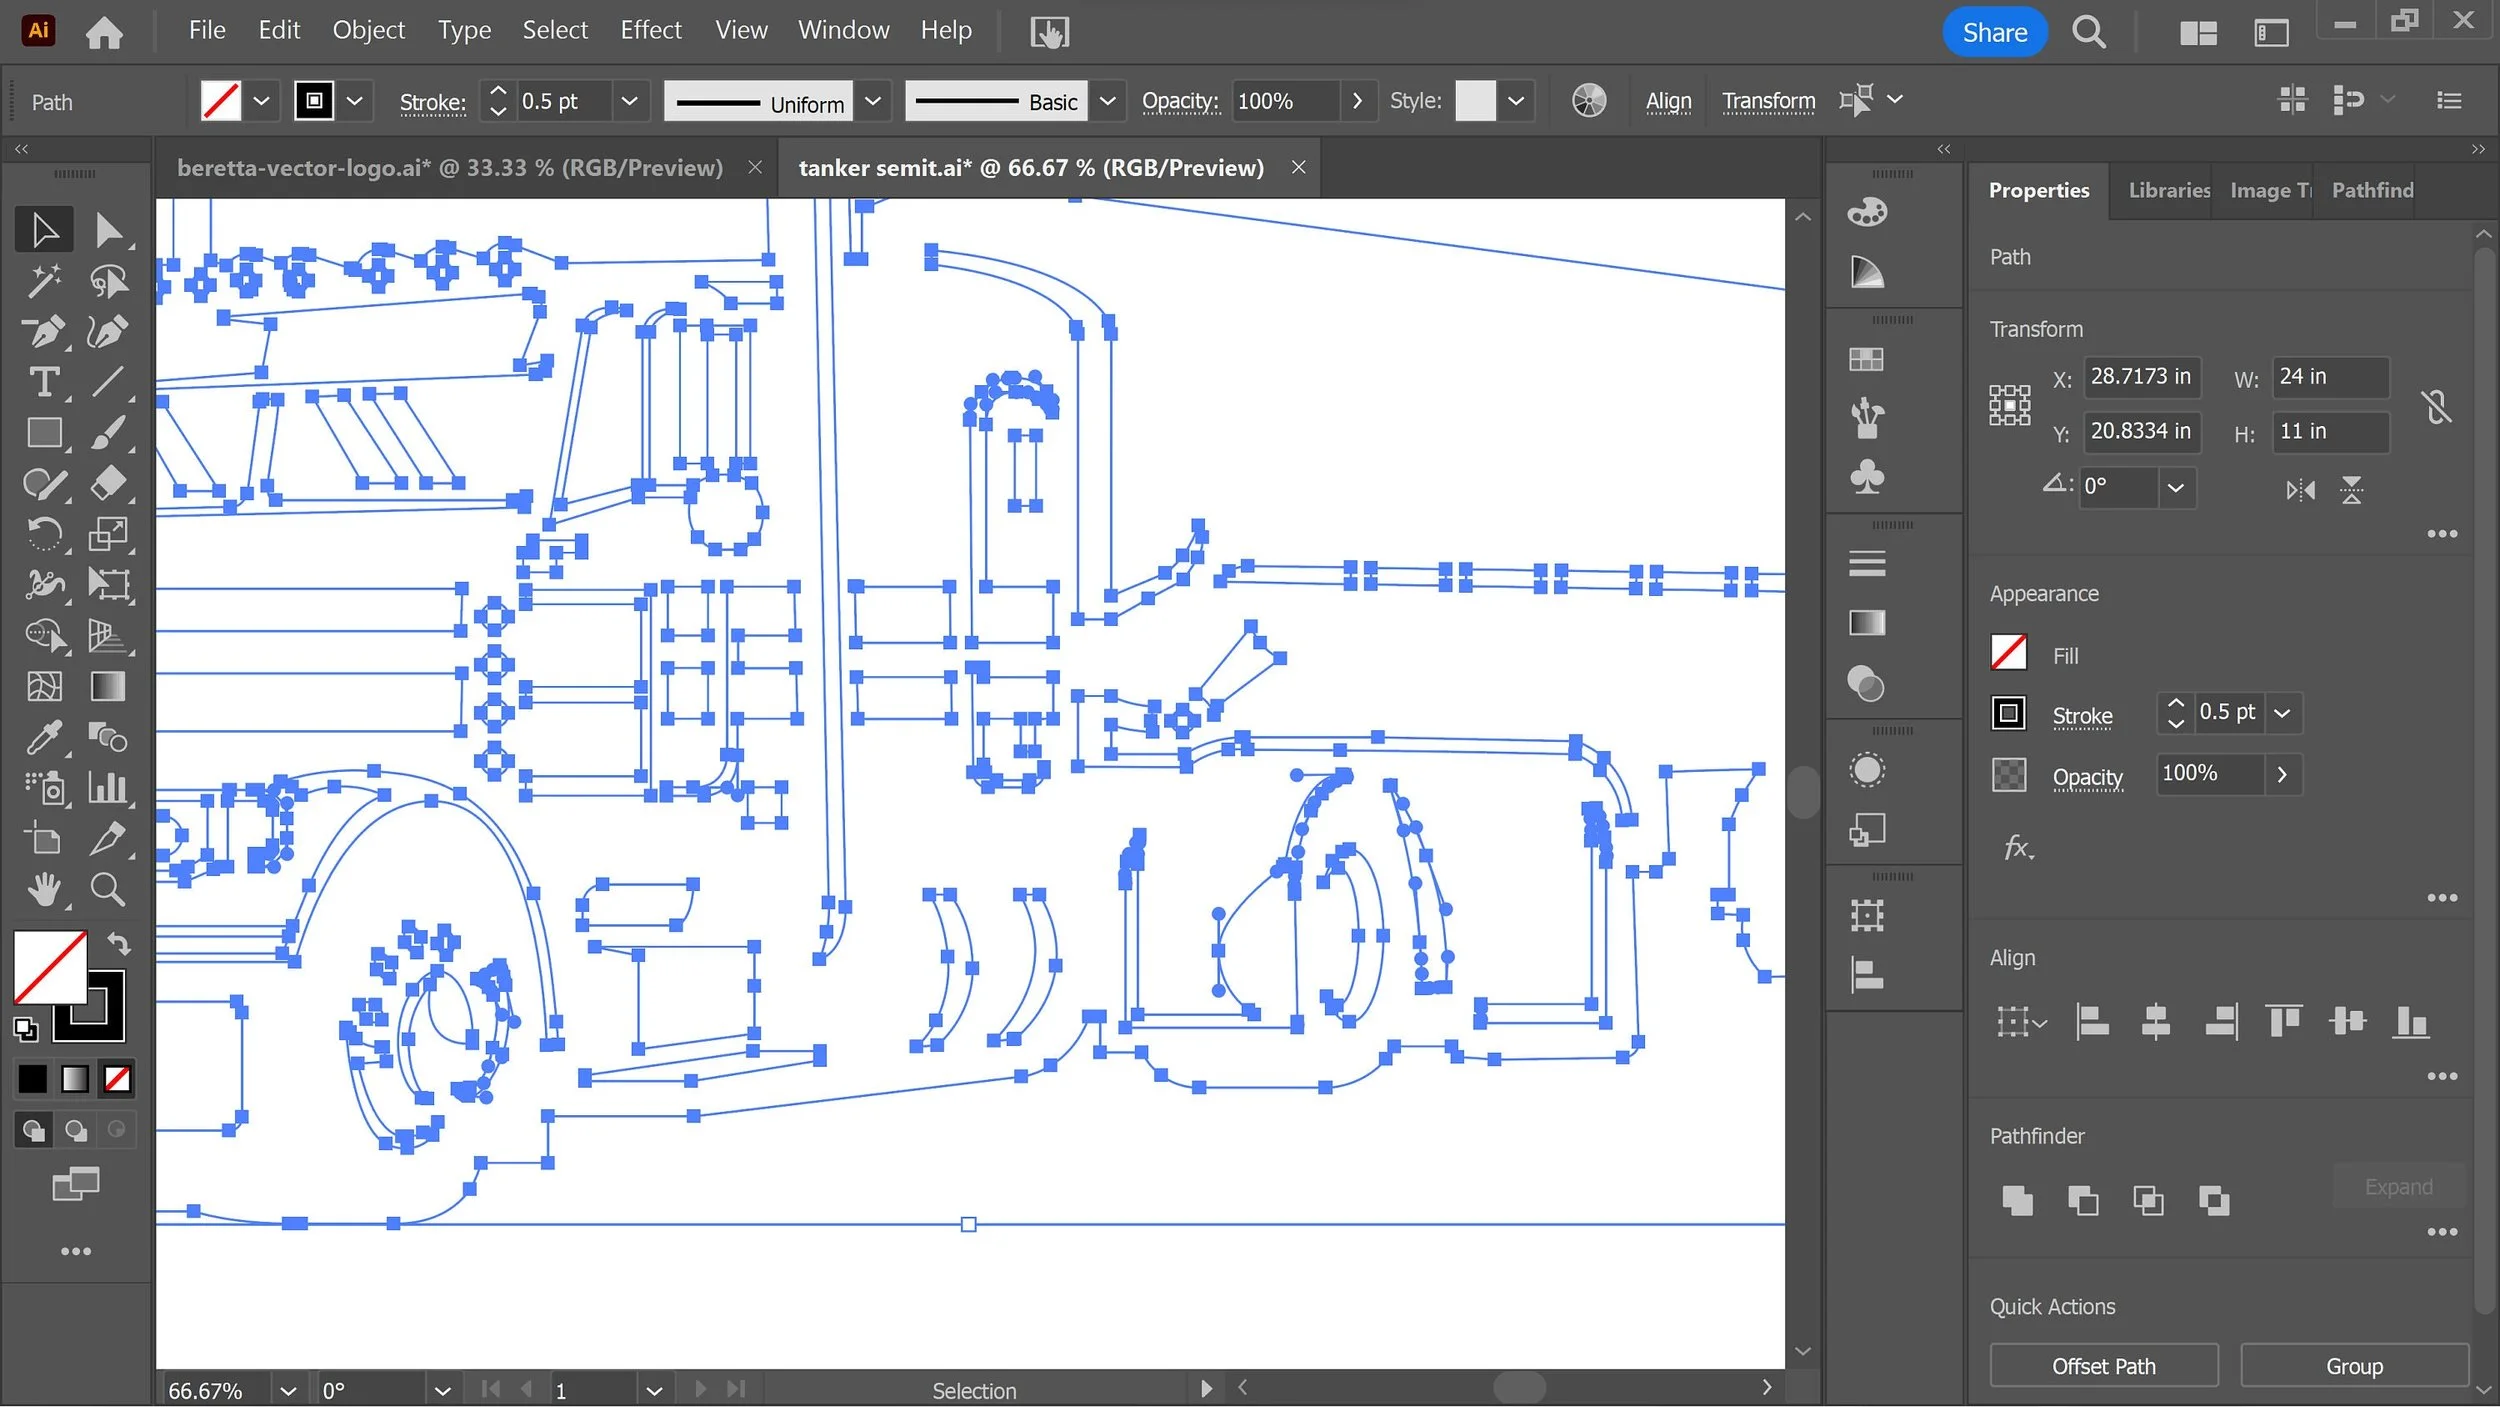Viewport: 2500px width, 1407px height.
Task: Click the Stroke label in Appearance
Action: 2082,716
